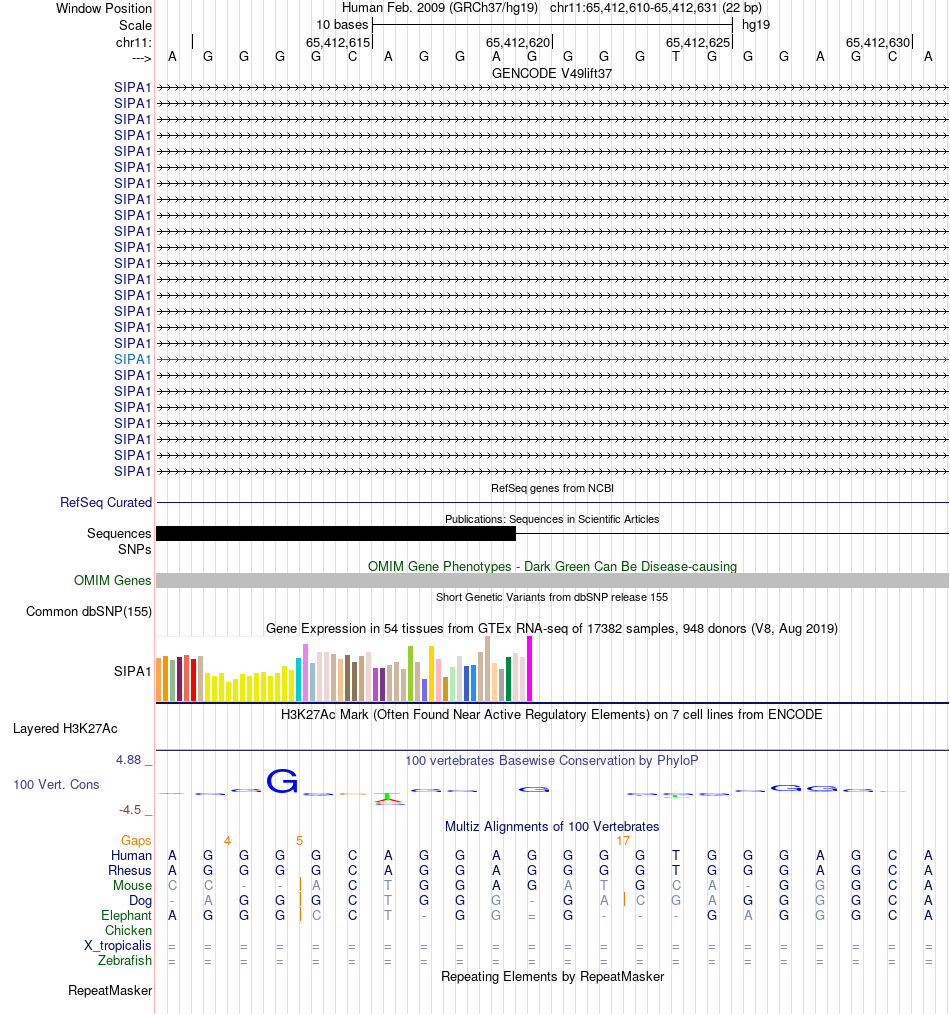
Task: Click the Dog species row label
Action: [140, 901]
